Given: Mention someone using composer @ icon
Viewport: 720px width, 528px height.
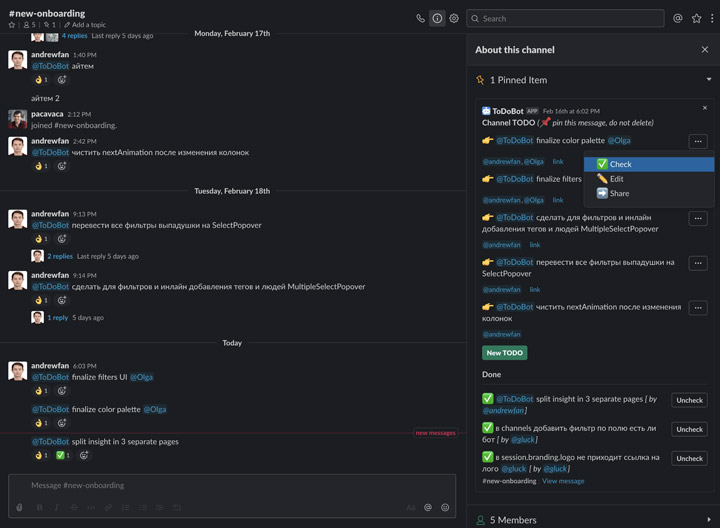Looking at the screenshot, I should (428, 507).
